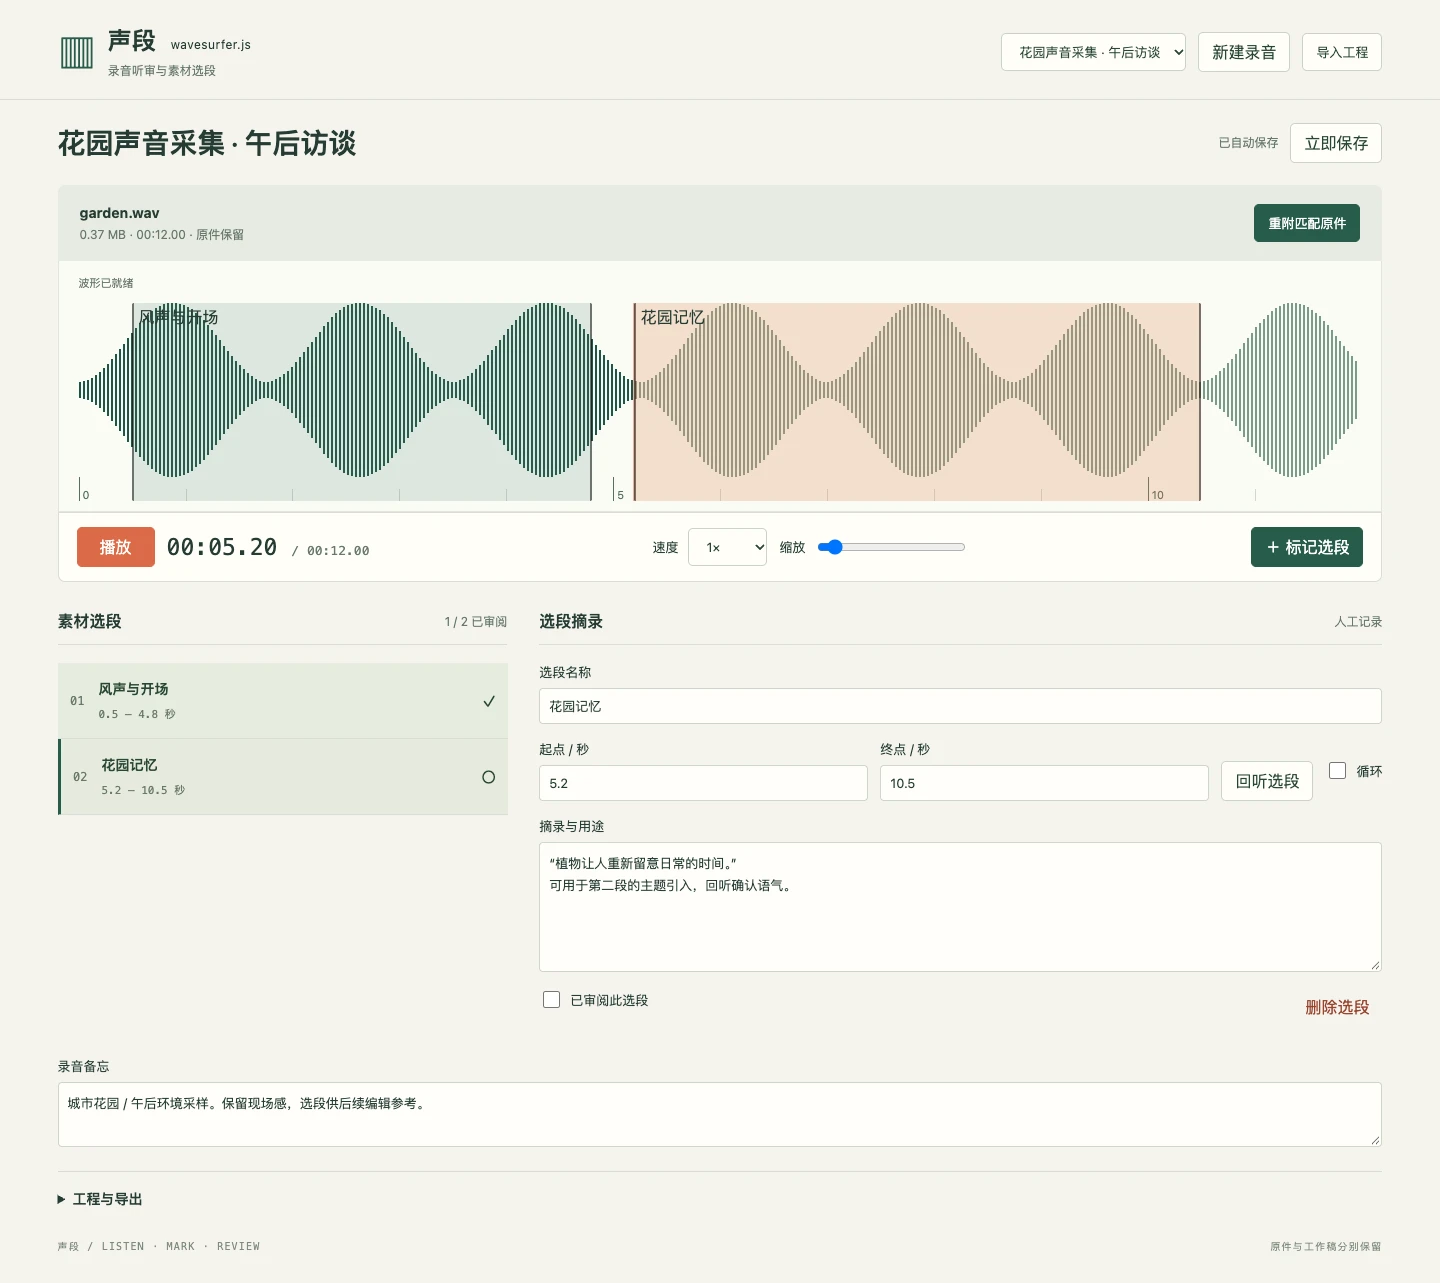Check the 已审阅此选段 checkbox
The width and height of the screenshot is (1440, 1283).
551,1000
